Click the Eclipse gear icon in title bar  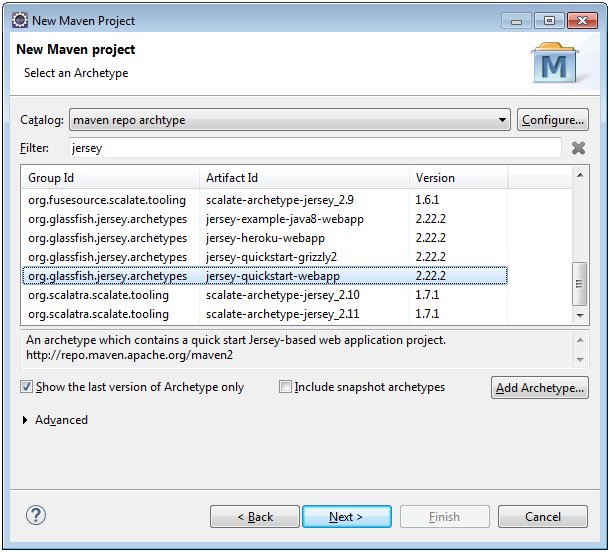pos(19,20)
